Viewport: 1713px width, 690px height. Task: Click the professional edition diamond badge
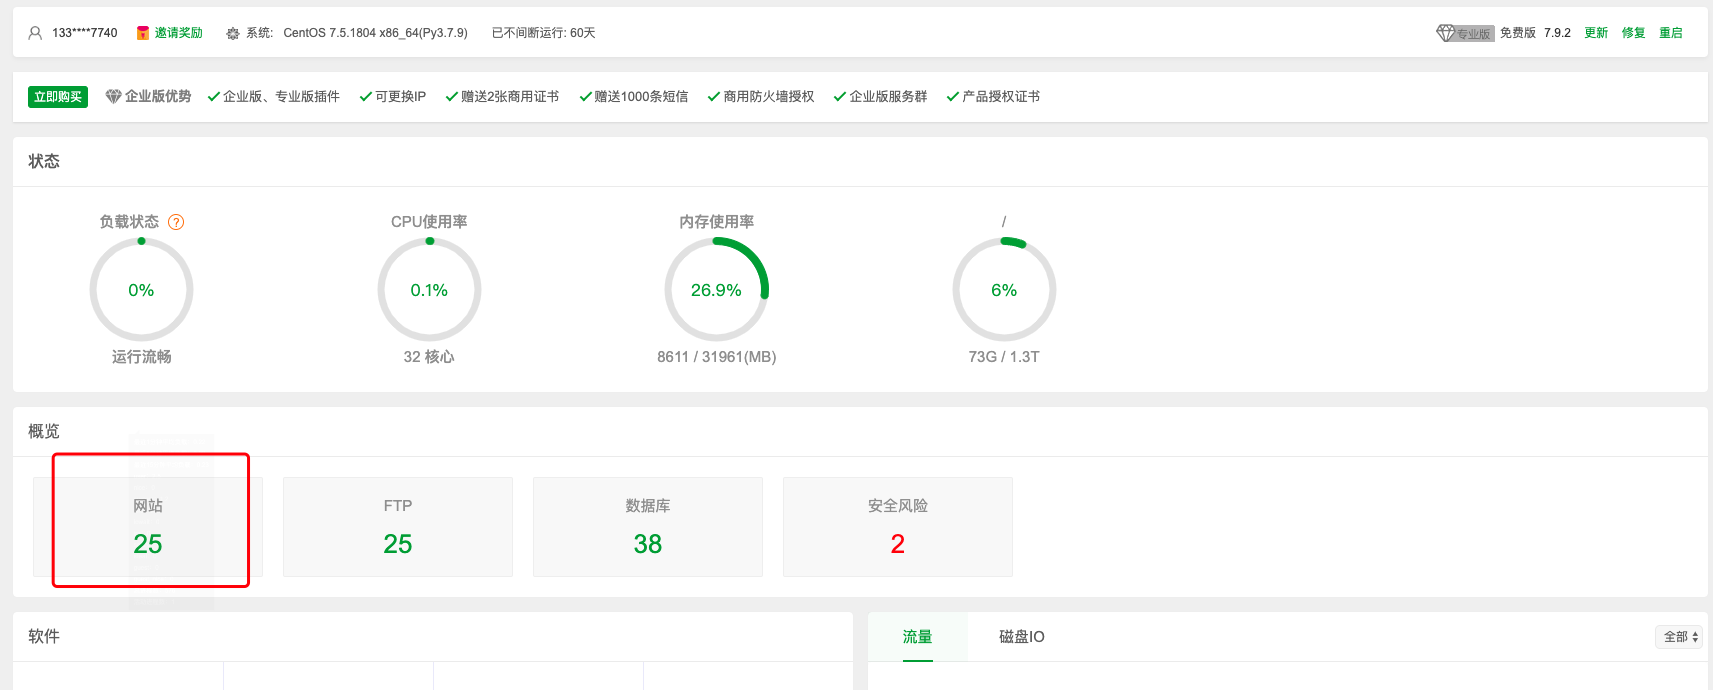point(1465,33)
